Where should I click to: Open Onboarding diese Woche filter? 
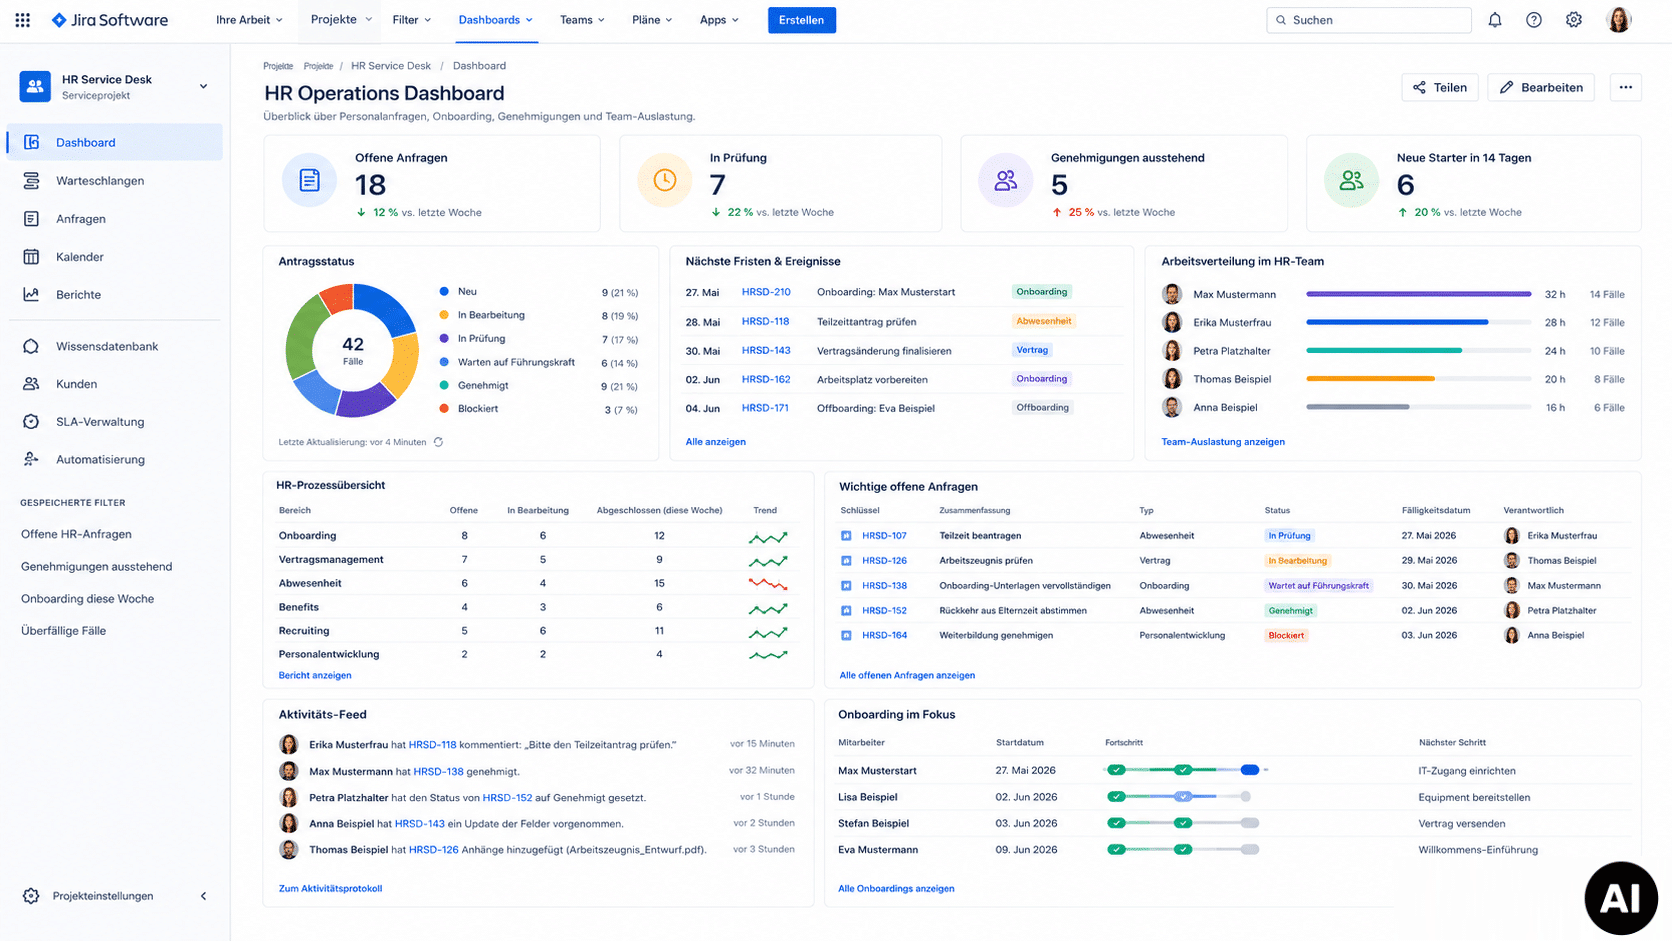87,599
